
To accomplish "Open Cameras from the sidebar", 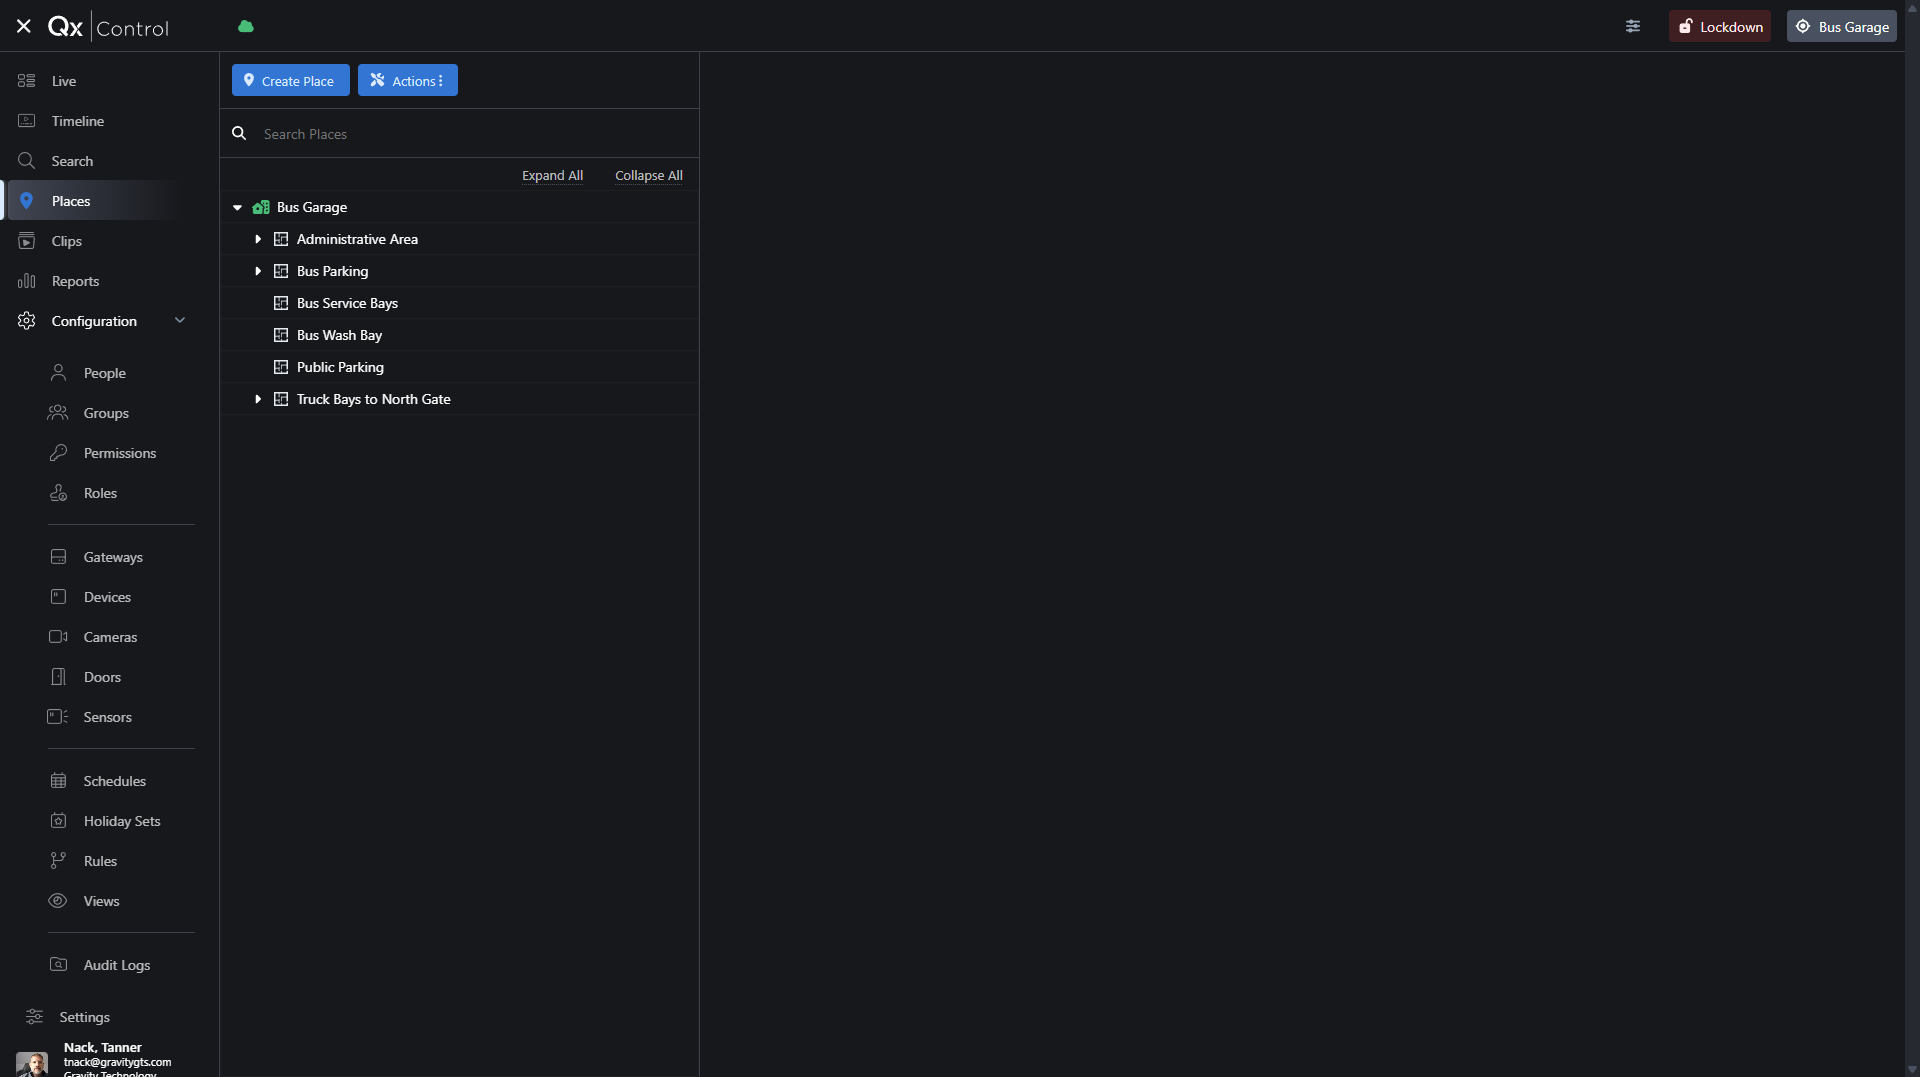I will pyautogui.click(x=110, y=637).
